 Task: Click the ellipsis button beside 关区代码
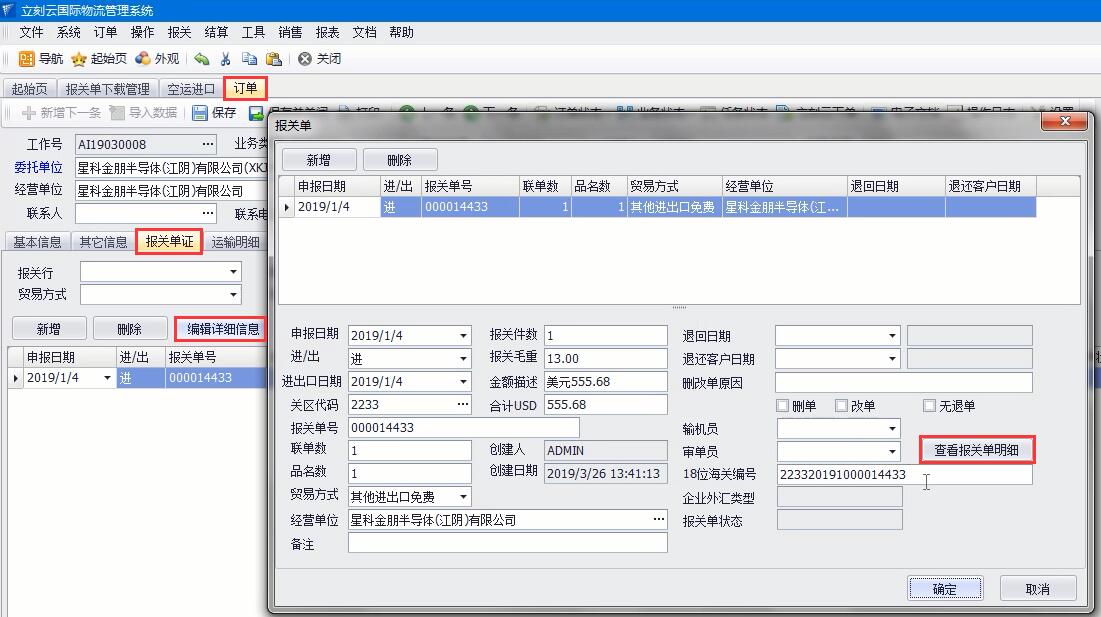point(462,405)
